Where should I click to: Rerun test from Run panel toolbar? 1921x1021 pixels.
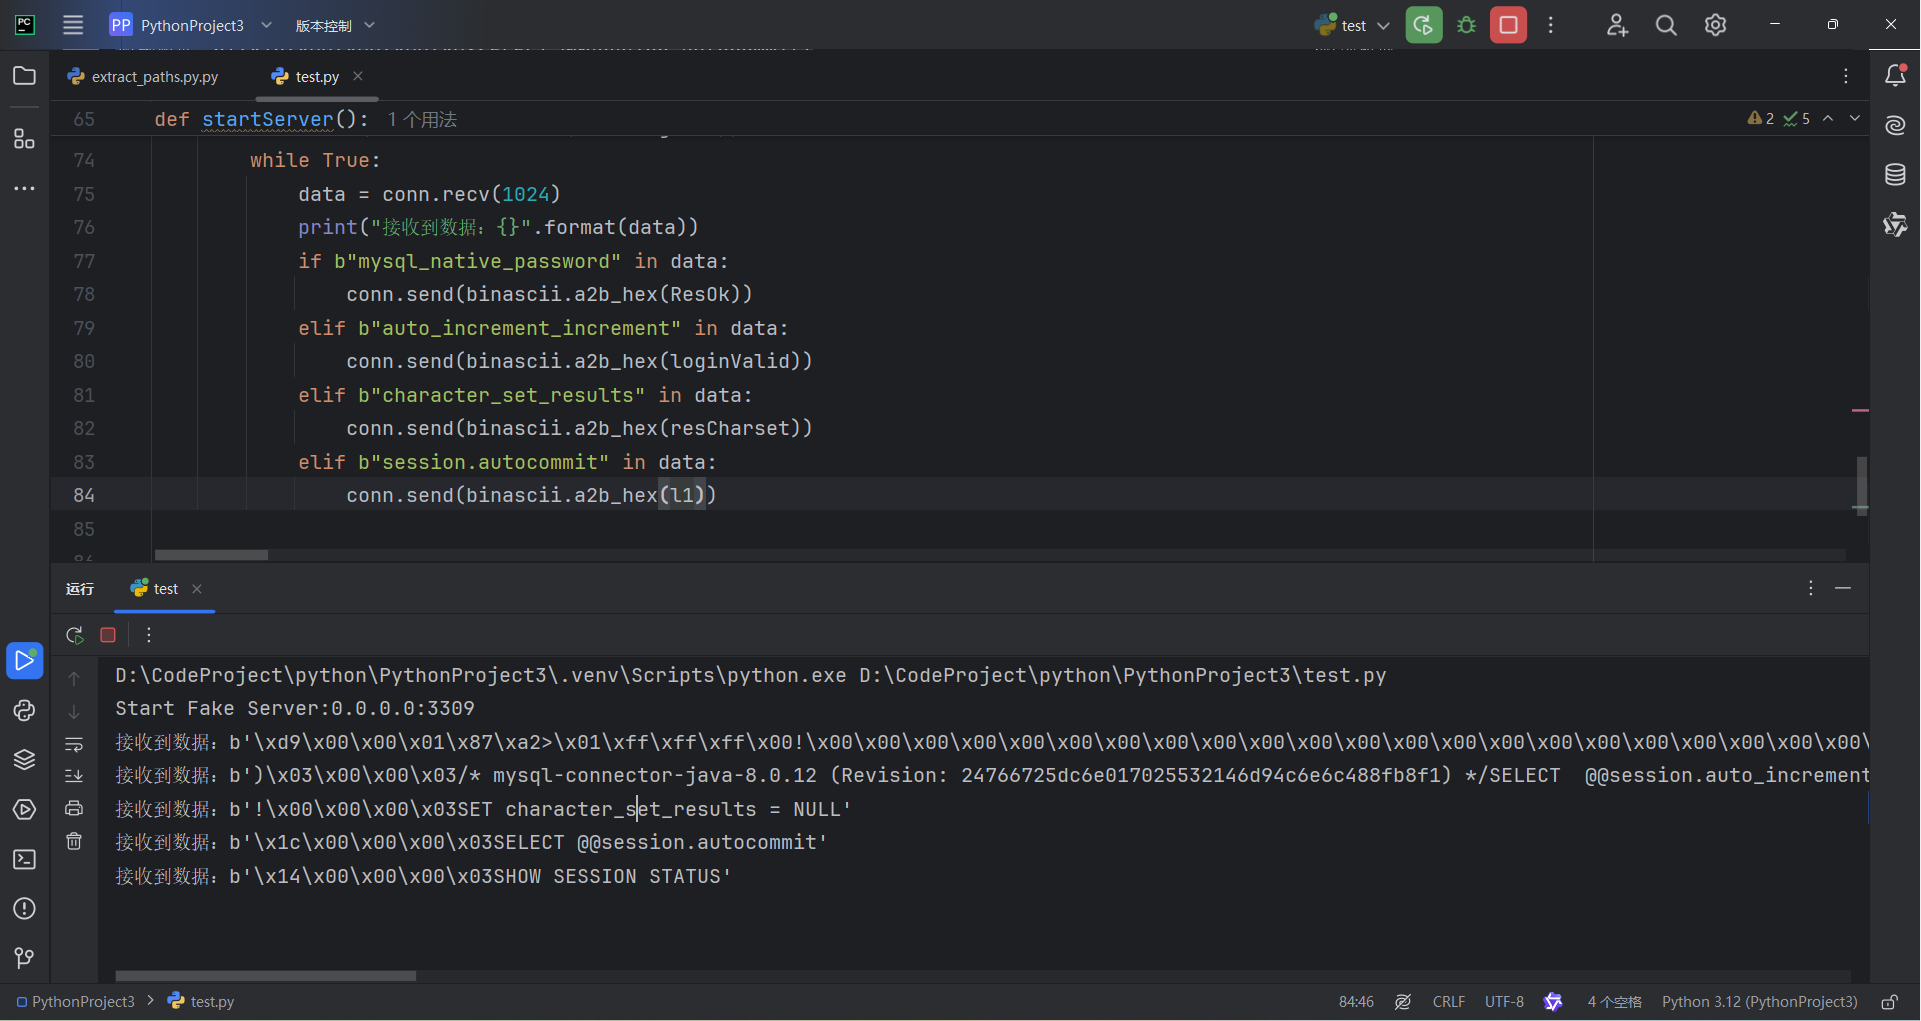click(x=74, y=635)
